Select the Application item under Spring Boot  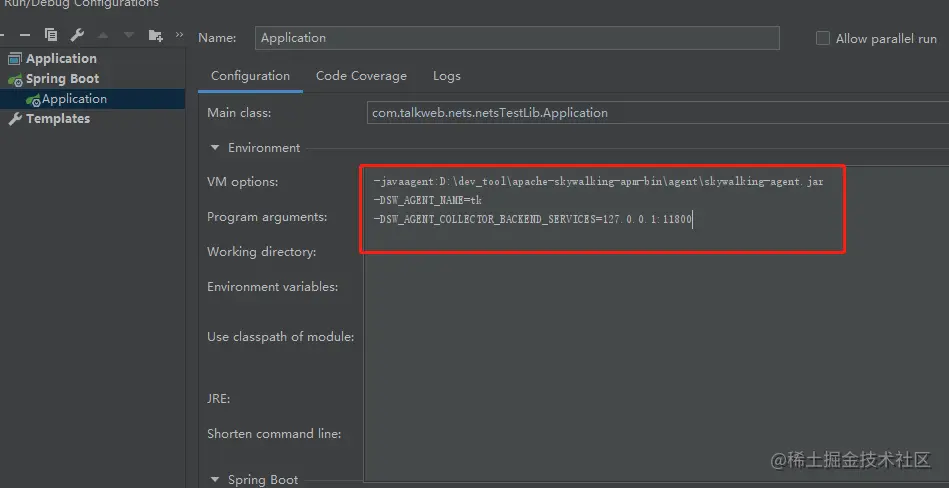click(74, 99)
